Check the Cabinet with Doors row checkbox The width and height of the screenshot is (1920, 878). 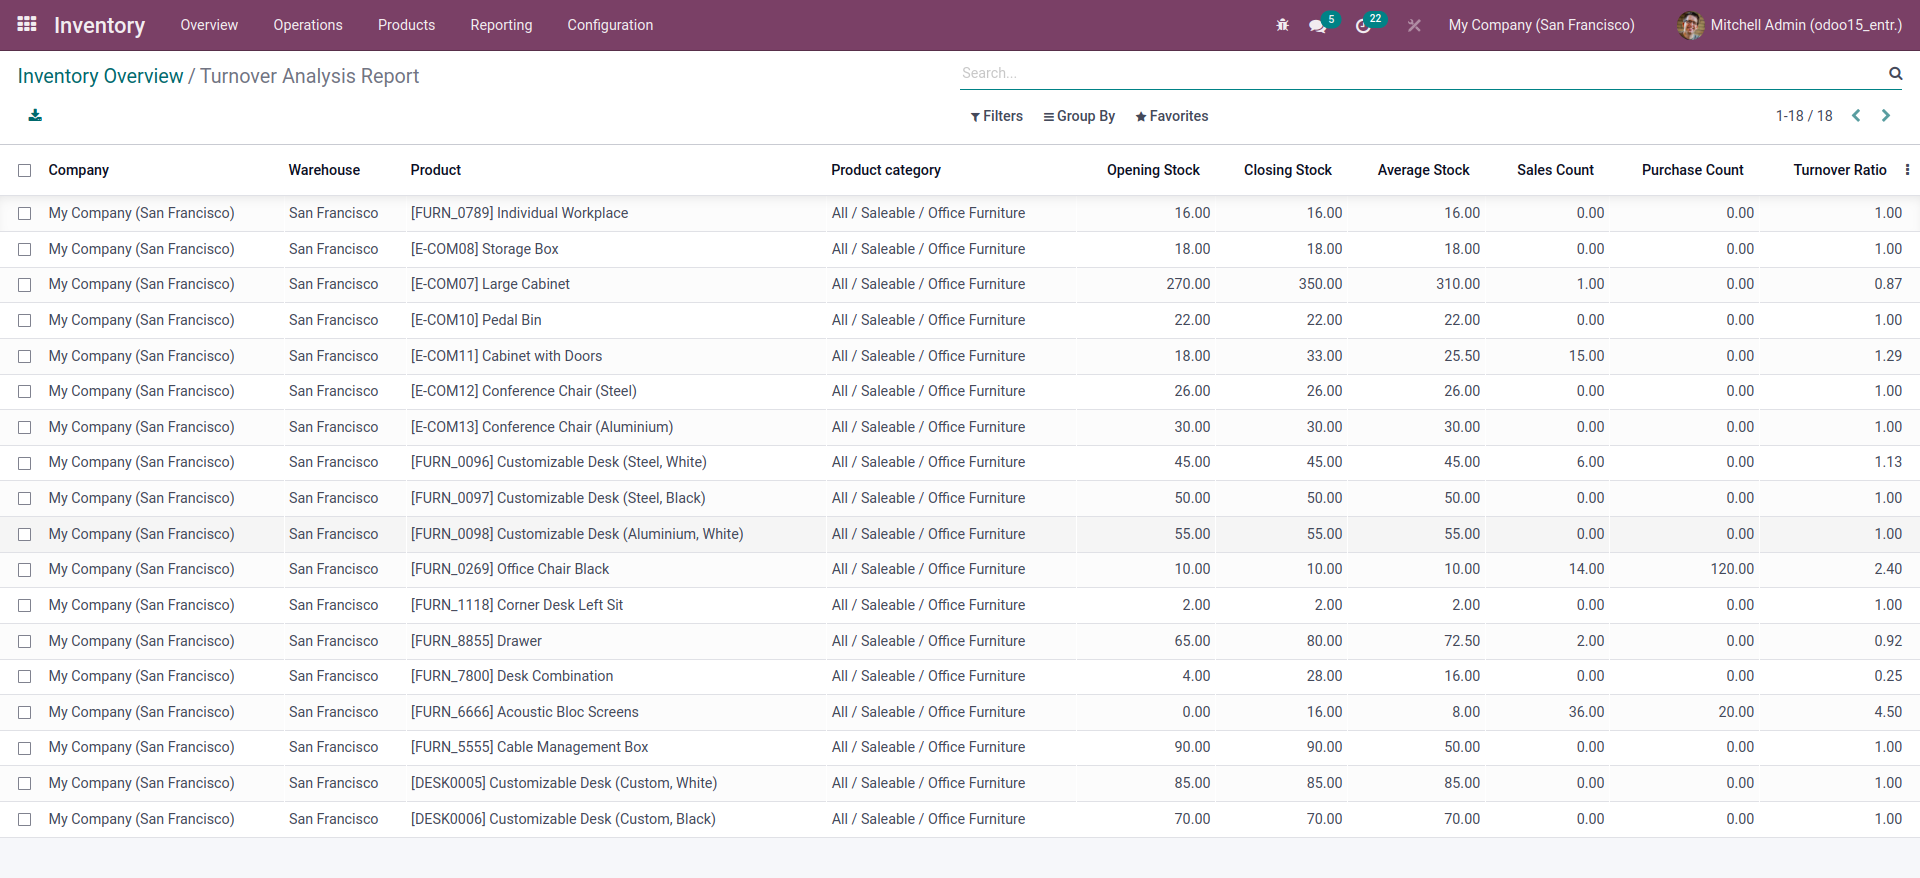25,357
